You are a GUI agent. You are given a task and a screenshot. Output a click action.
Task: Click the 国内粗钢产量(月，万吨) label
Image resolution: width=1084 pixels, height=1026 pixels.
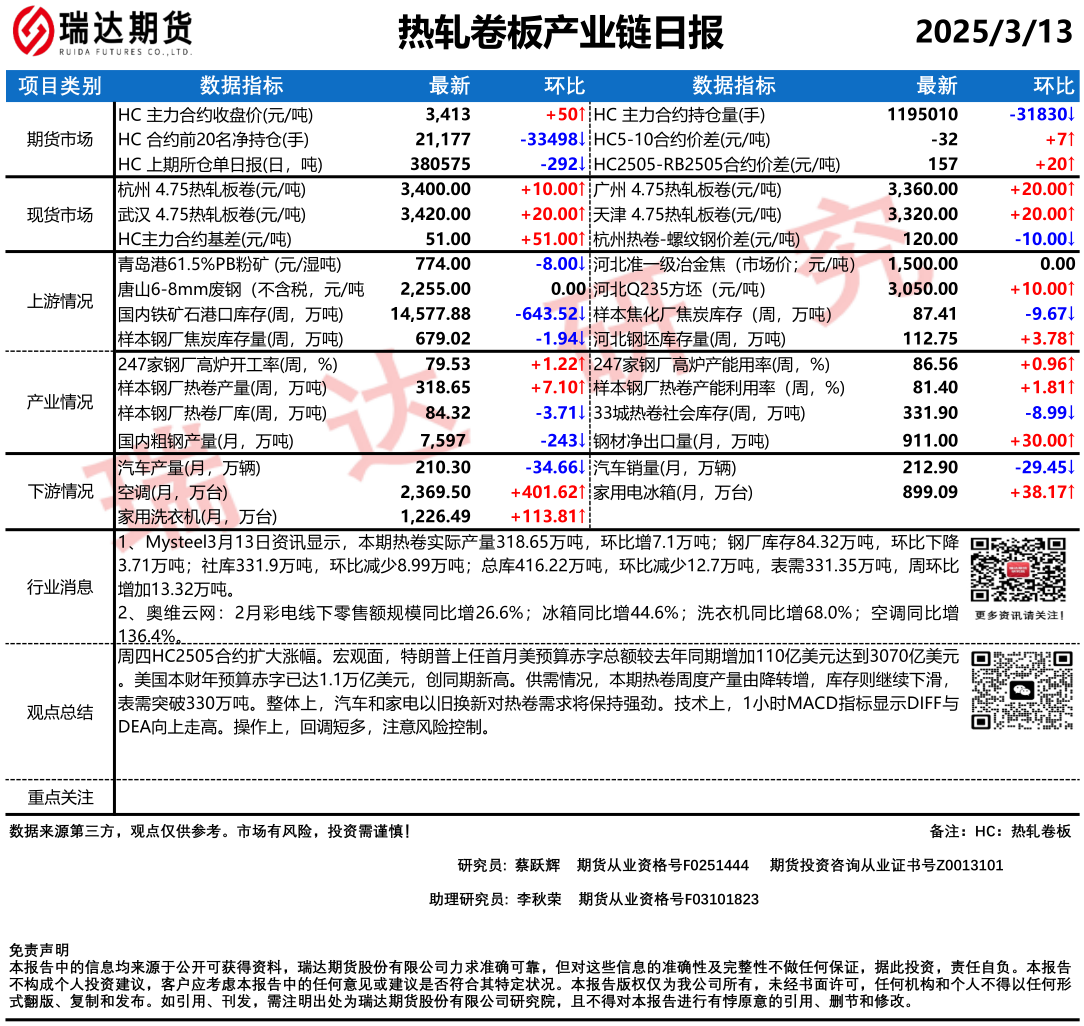[205, 441]
